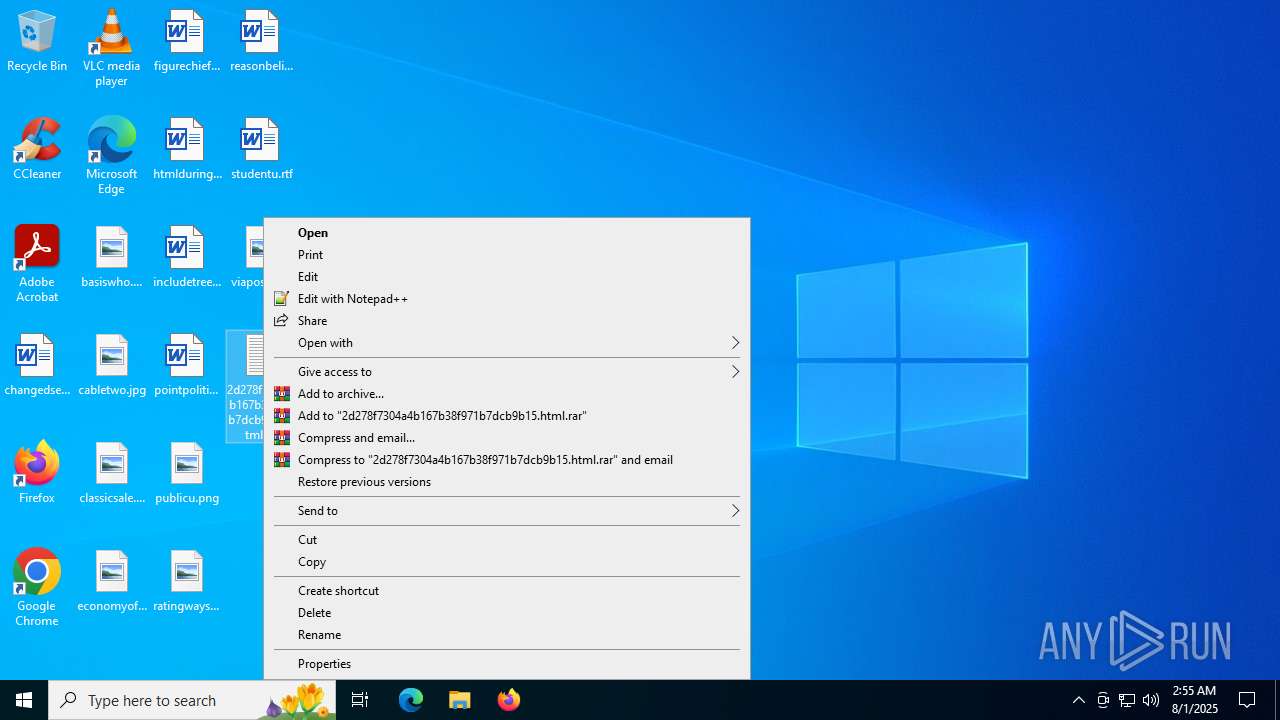Select the pointpoliti Word document icon
Screen dimensions: 1280x720
(x=186, y=366)
